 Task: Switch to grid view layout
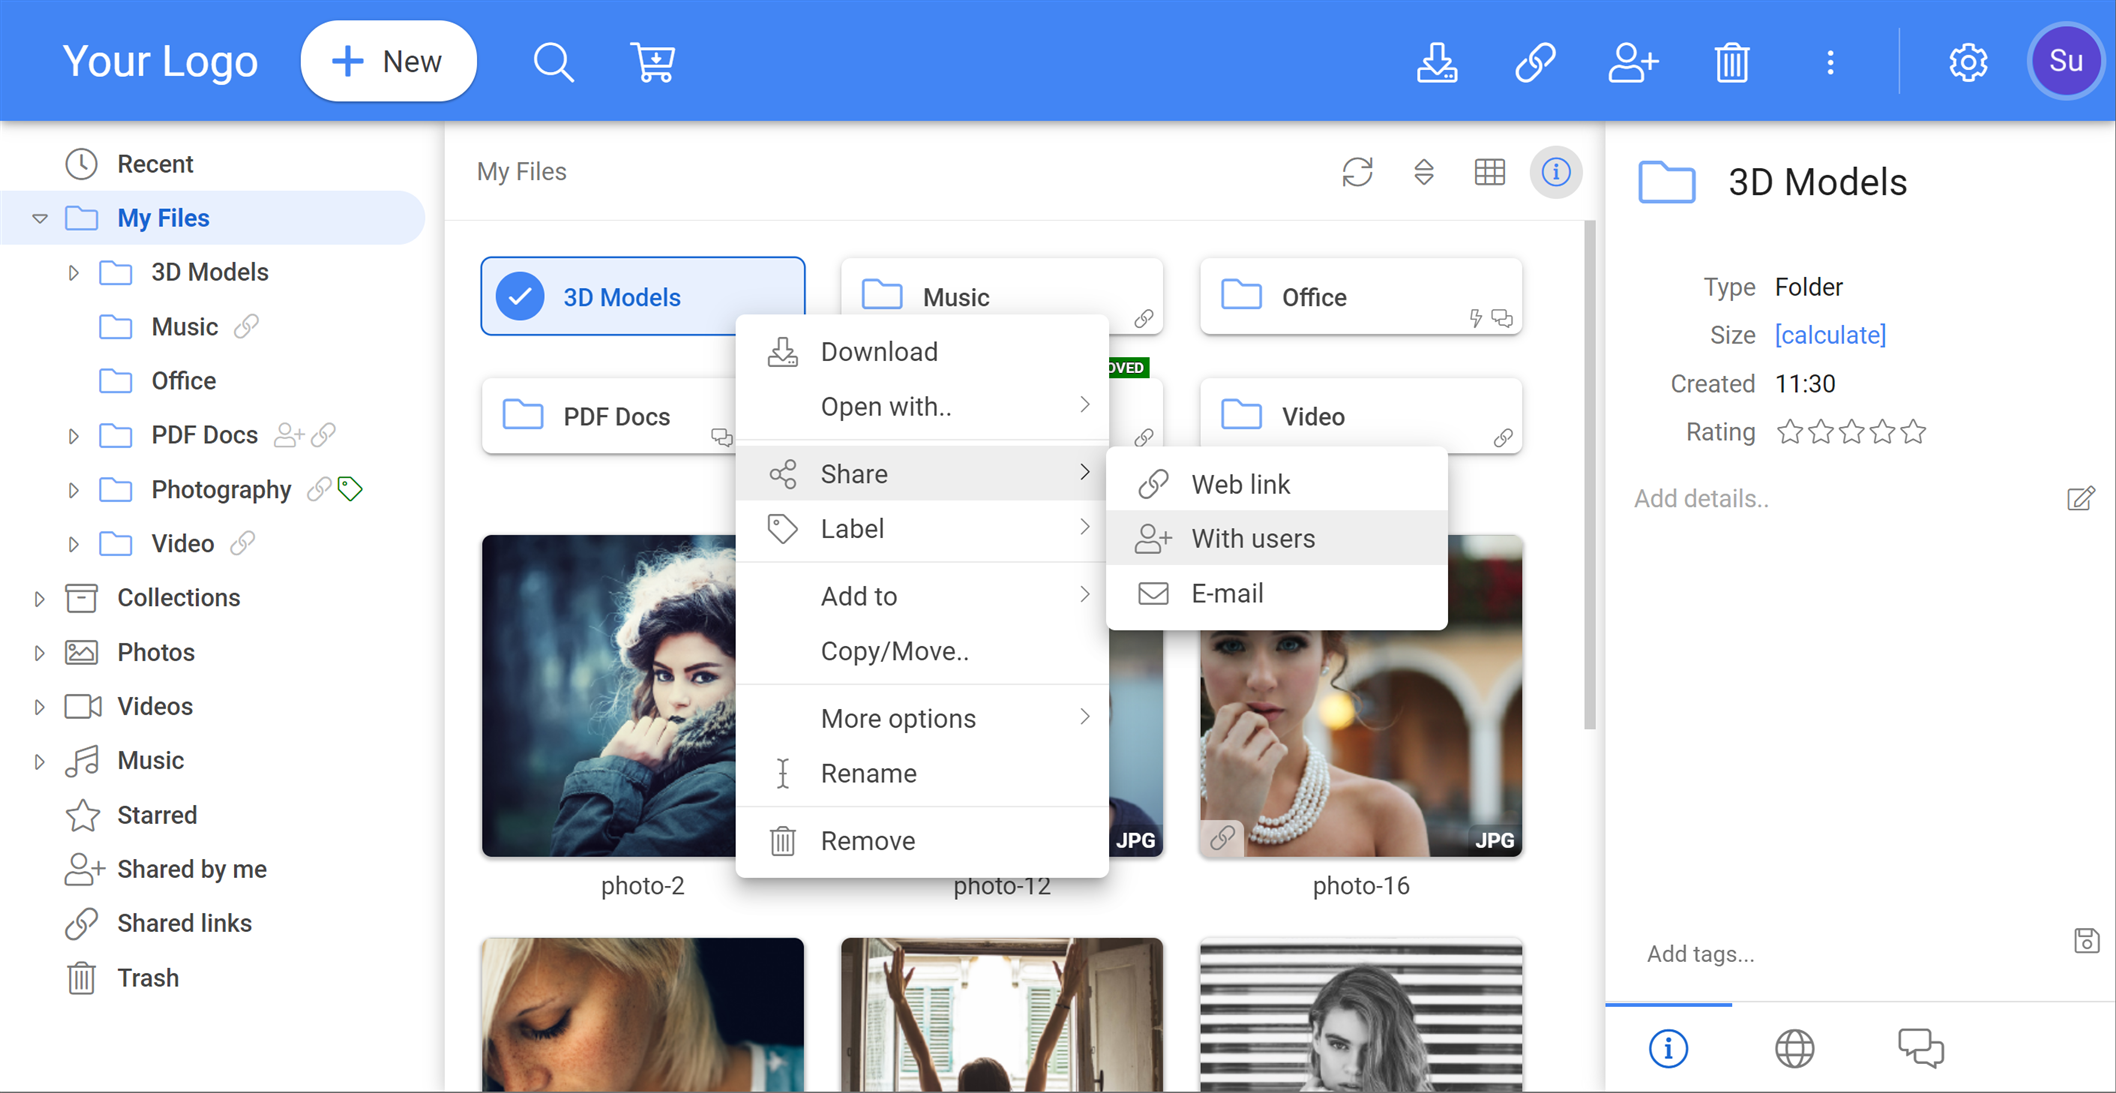tap(1489, 172)
